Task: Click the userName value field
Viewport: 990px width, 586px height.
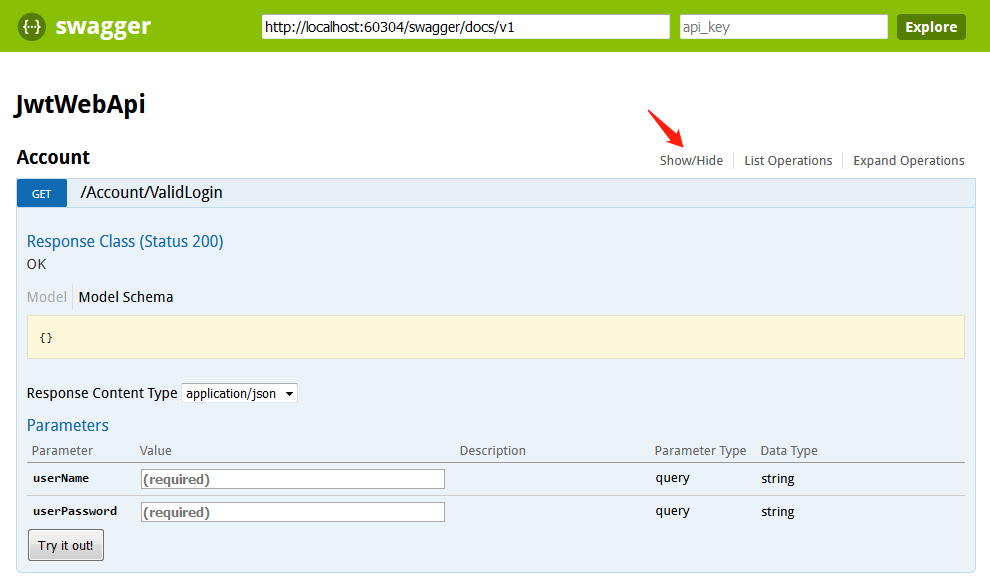Action: point(293,479)
